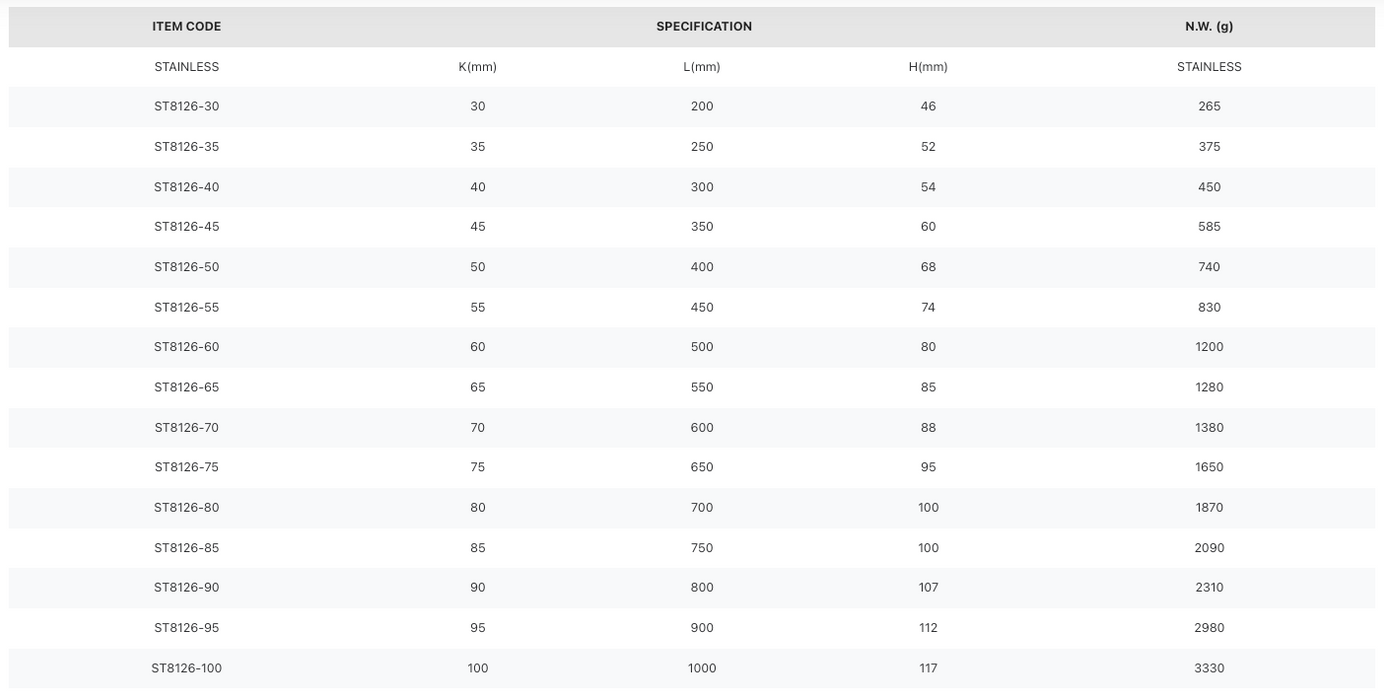Click net weight value 2090
The height and width of the screenshot is (700, 1384).
(1209, 548)
